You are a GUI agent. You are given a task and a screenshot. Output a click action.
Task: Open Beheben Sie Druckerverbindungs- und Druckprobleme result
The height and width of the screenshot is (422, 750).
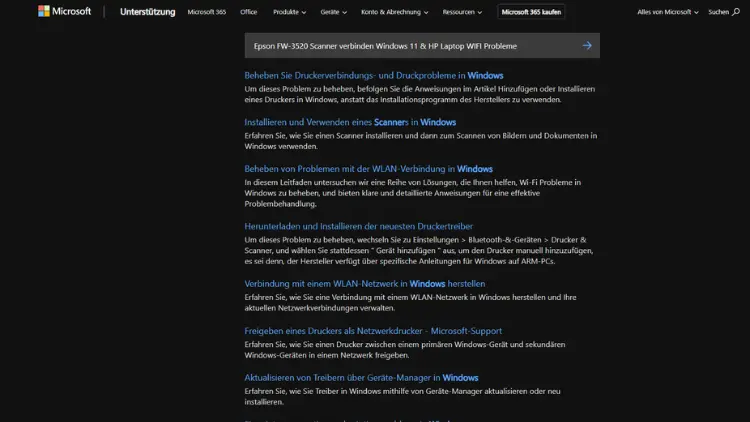point(374,75)
